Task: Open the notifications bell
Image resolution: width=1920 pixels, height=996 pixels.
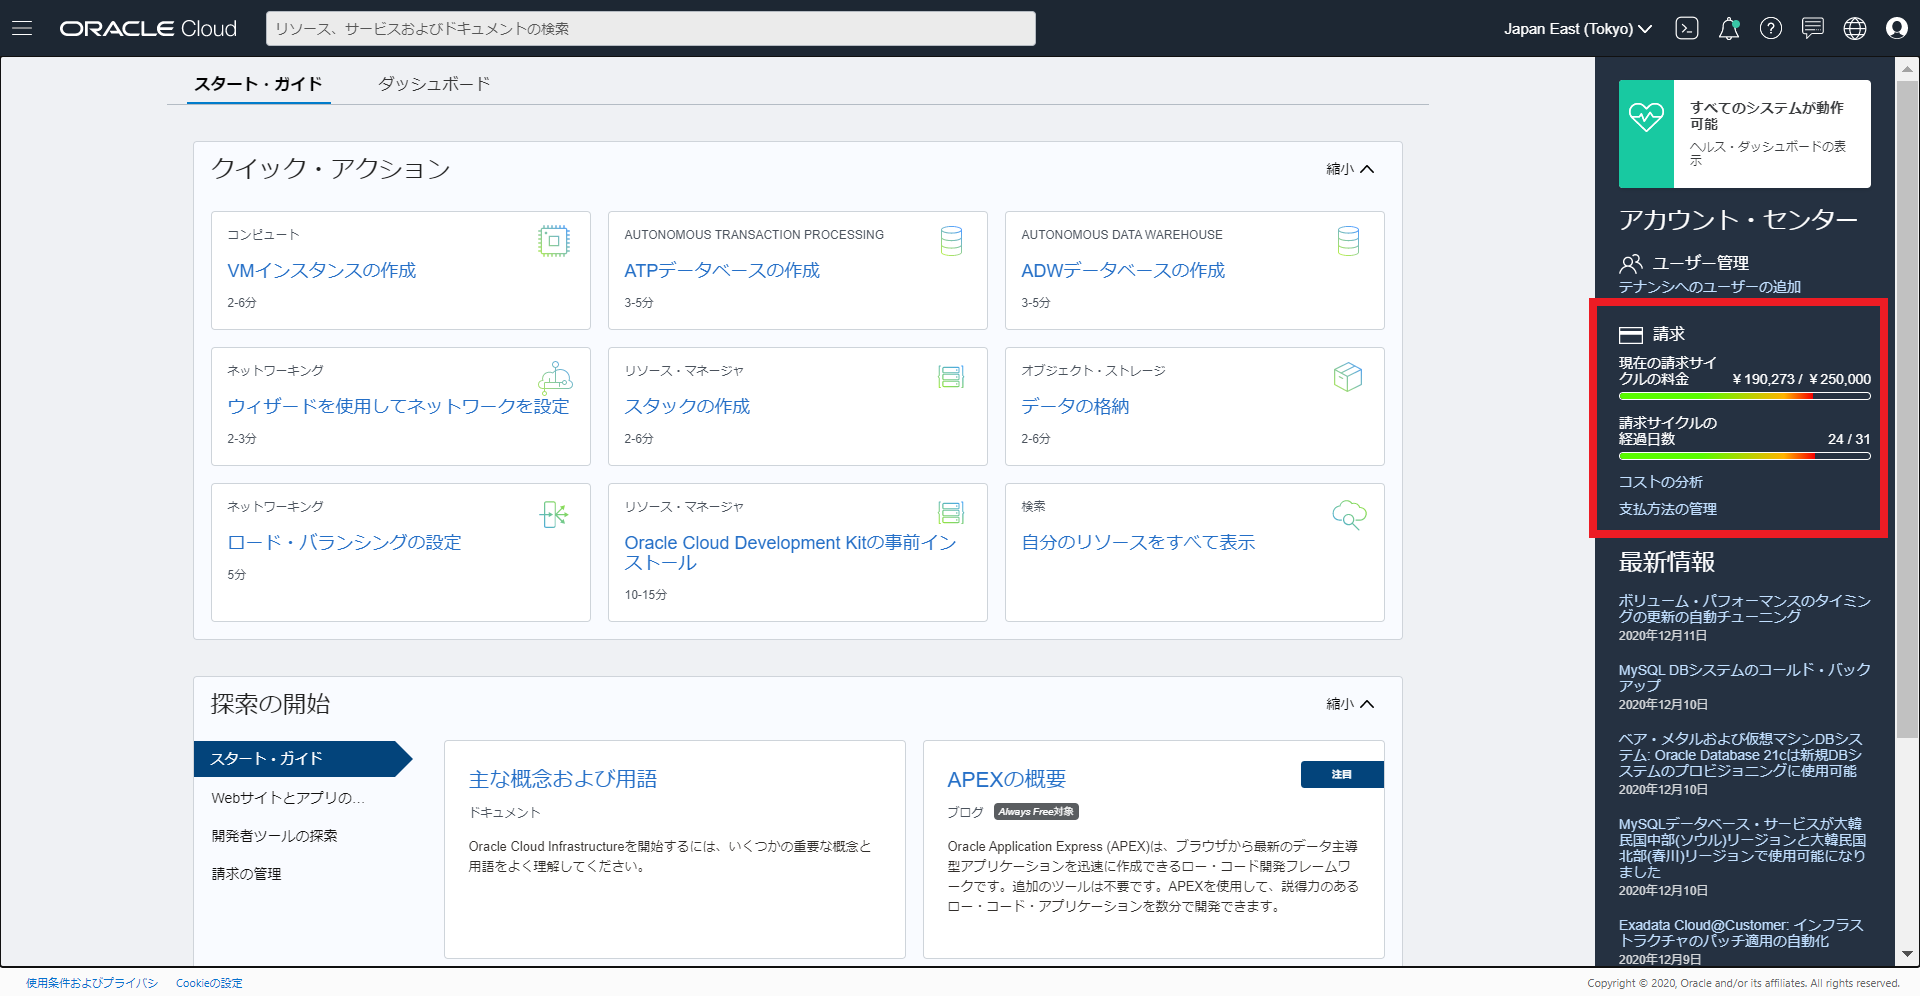Action: [1728, 28]
